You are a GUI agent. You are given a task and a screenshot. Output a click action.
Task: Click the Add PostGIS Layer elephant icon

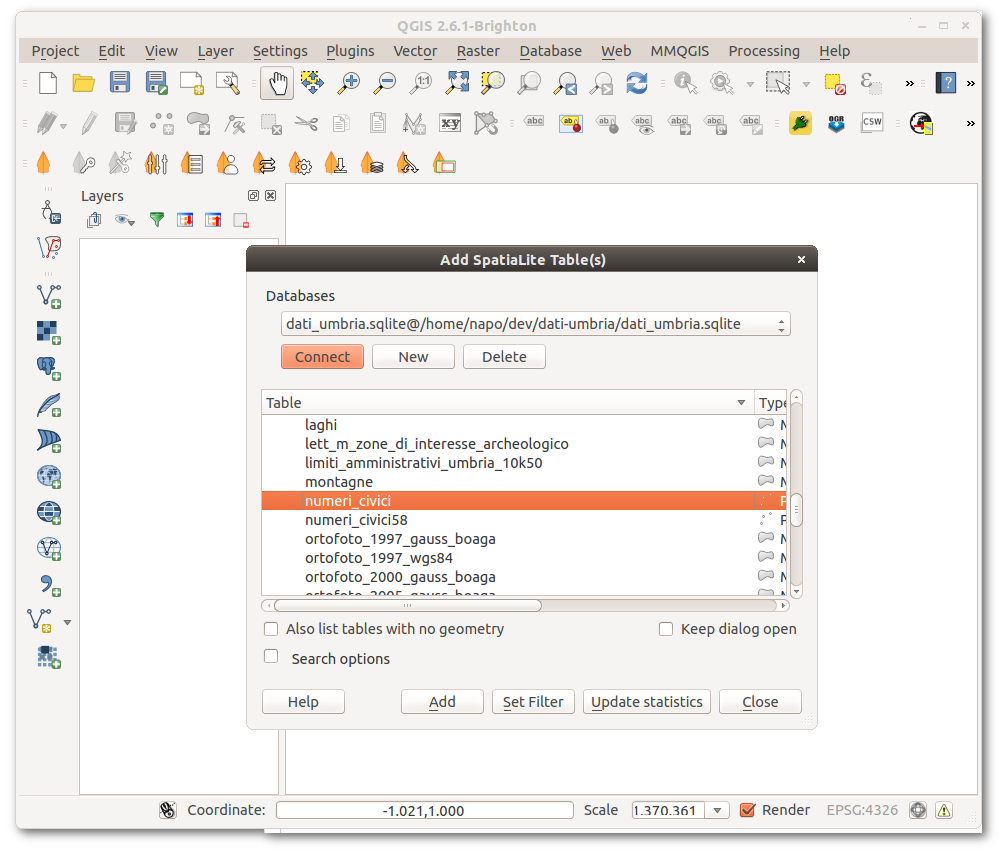click(49, 368)
